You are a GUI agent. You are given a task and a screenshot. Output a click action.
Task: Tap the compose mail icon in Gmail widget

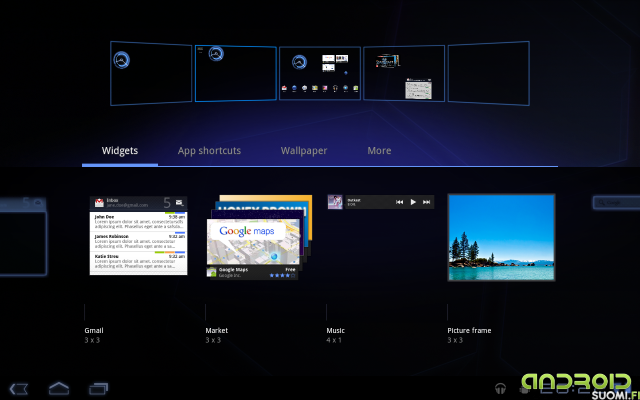click(x=179, y=202)
